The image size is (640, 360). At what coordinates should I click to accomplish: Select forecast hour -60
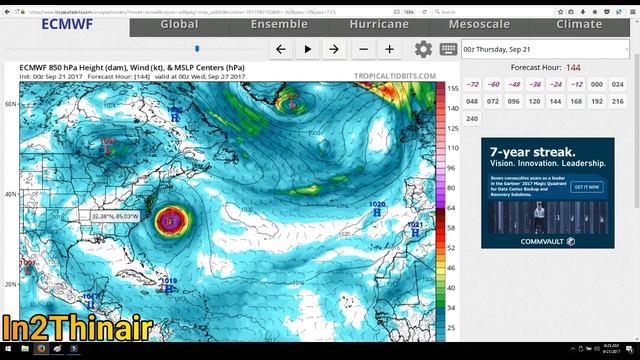(x=493, y=84)
